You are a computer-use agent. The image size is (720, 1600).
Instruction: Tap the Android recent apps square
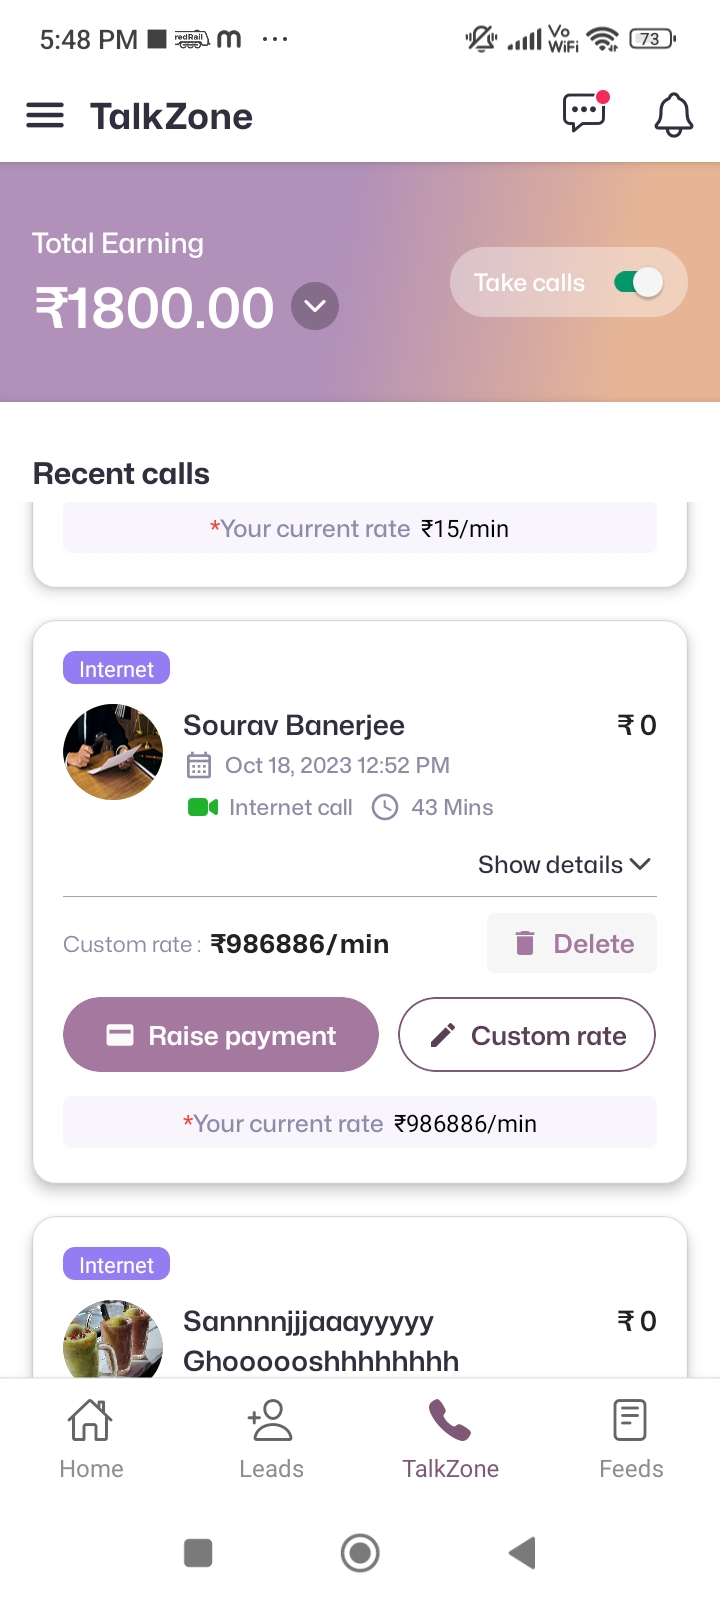click(198, 1553)
